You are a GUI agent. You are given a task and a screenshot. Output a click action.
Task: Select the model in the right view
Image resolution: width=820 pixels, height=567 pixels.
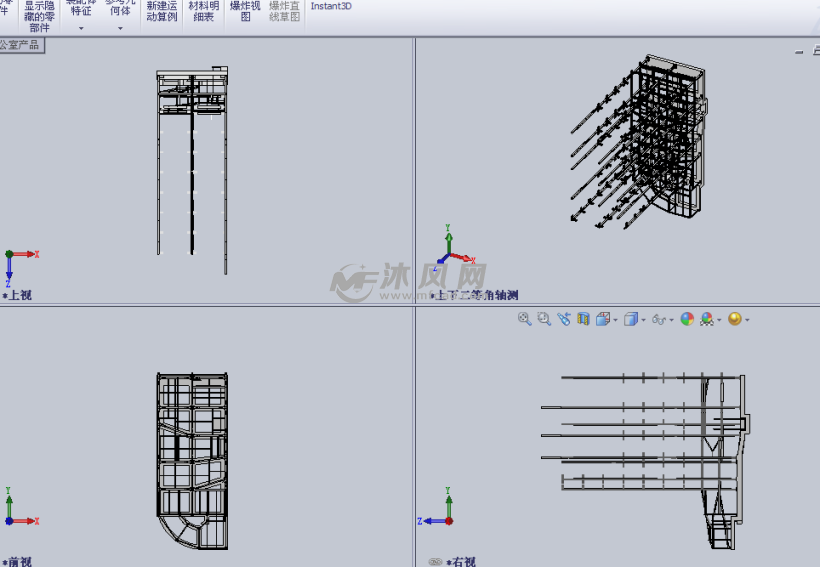tap(646, 461)
